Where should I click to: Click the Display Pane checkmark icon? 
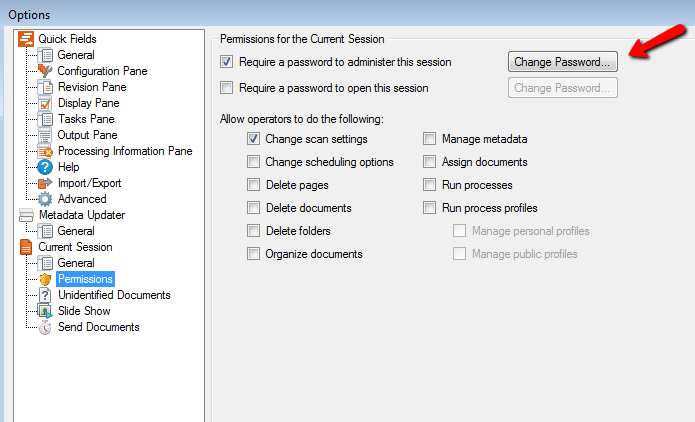click(45, 103)
